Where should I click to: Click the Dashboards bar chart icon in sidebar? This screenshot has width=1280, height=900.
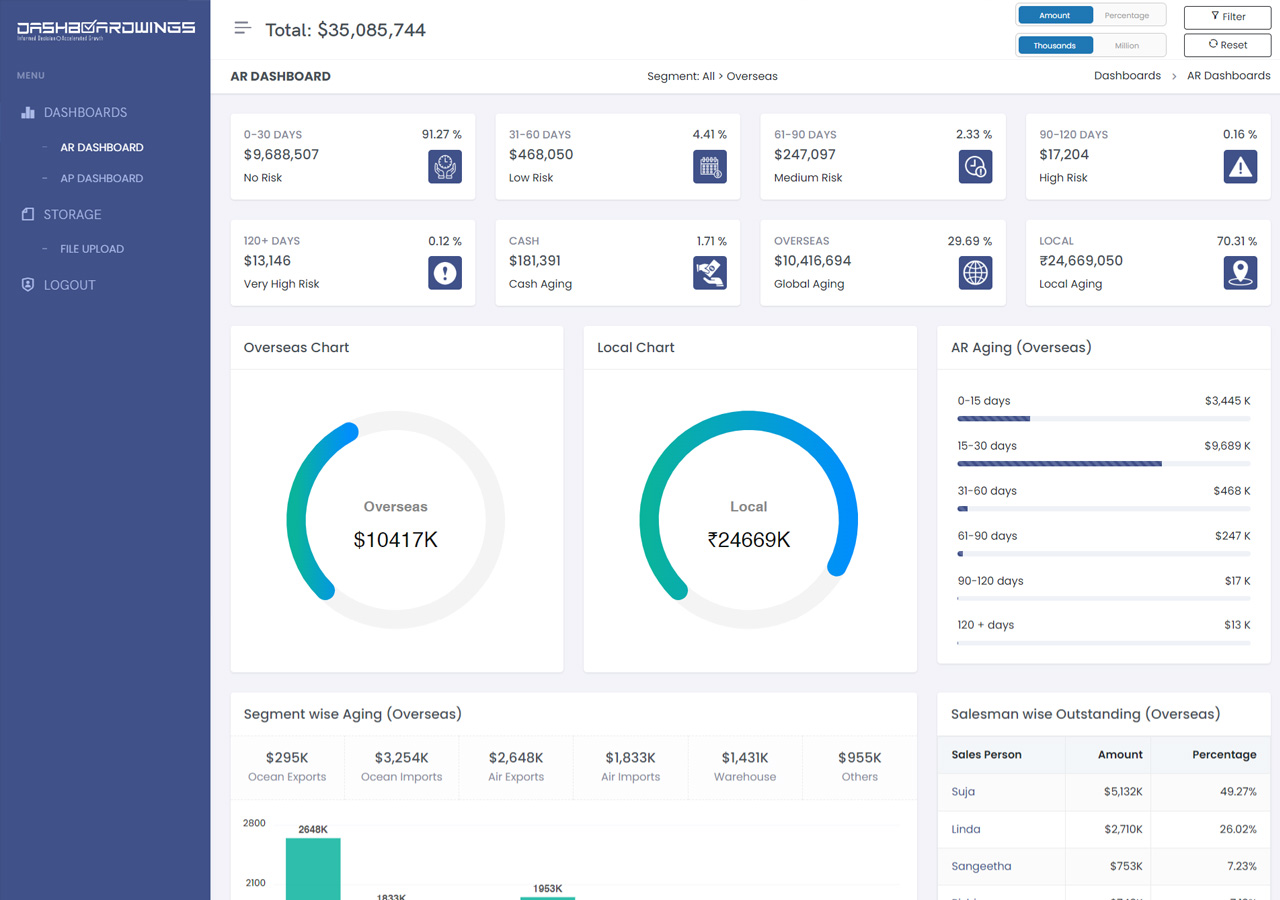(x=28, y=113)
